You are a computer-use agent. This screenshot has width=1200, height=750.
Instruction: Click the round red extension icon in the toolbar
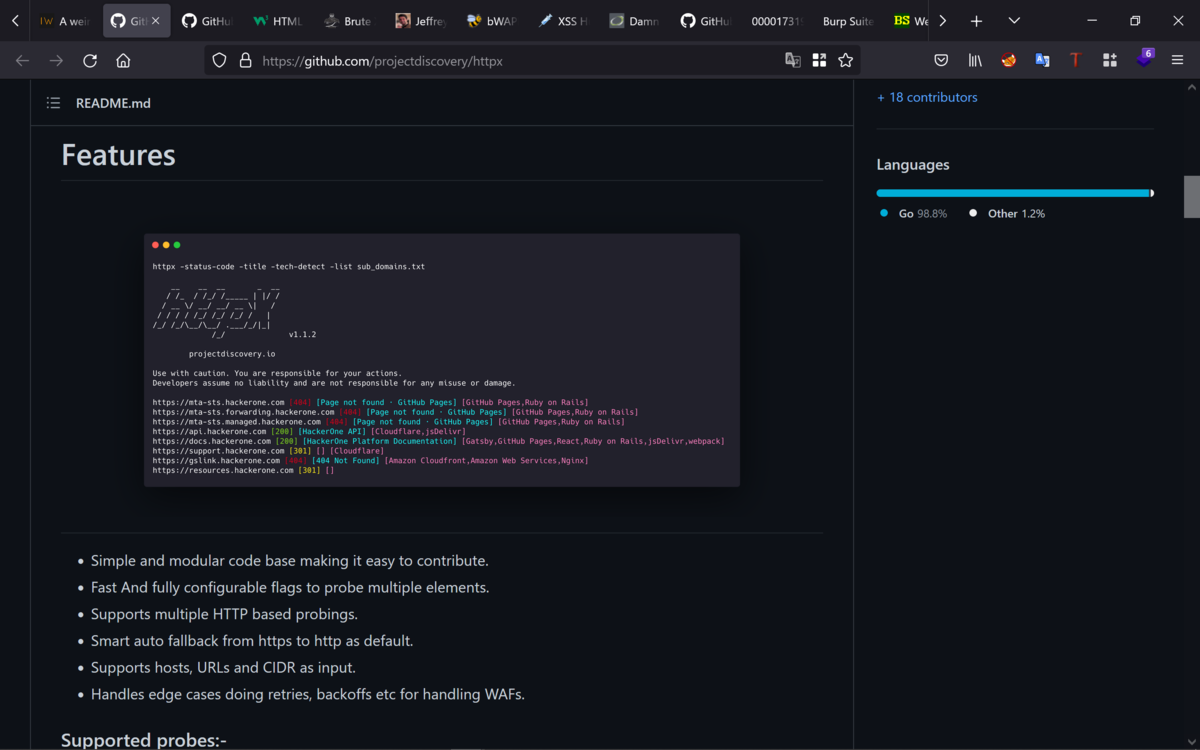[x=1009, y=61]
